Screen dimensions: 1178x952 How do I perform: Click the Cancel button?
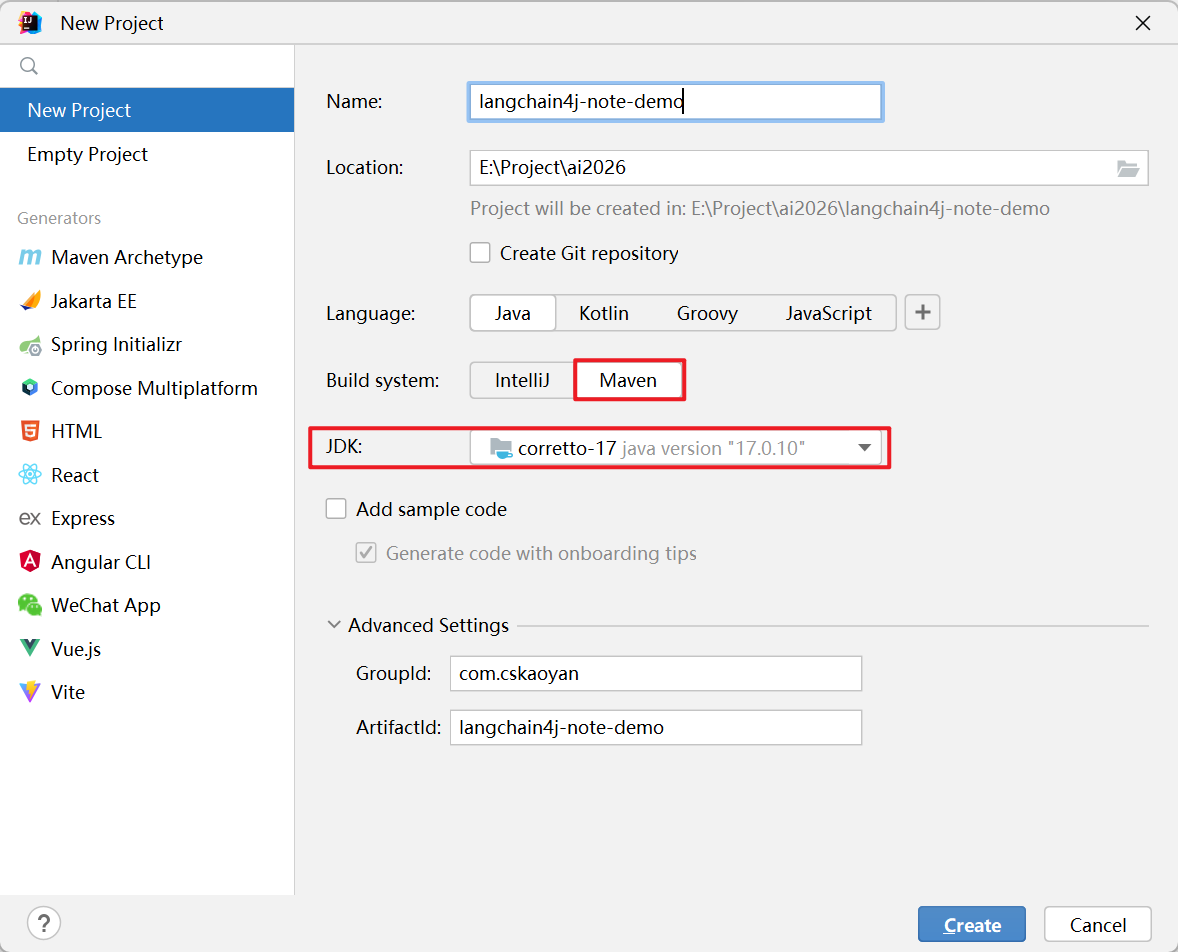(1098, 924)
